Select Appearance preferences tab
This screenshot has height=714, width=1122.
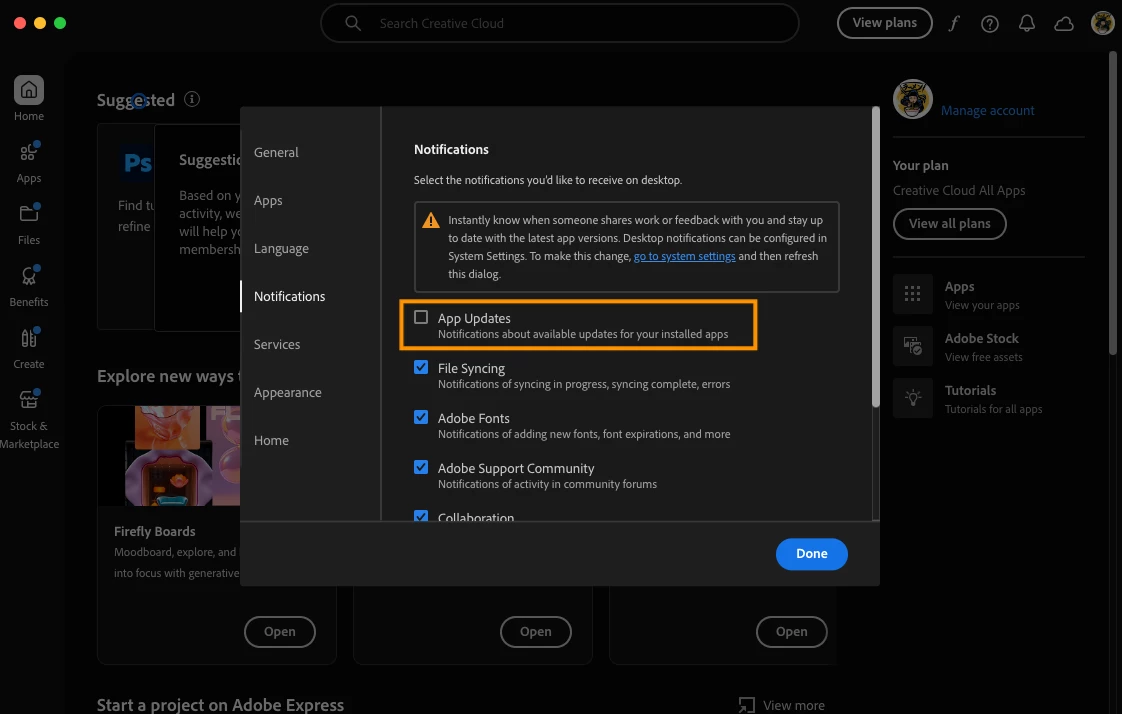[288, 392]
